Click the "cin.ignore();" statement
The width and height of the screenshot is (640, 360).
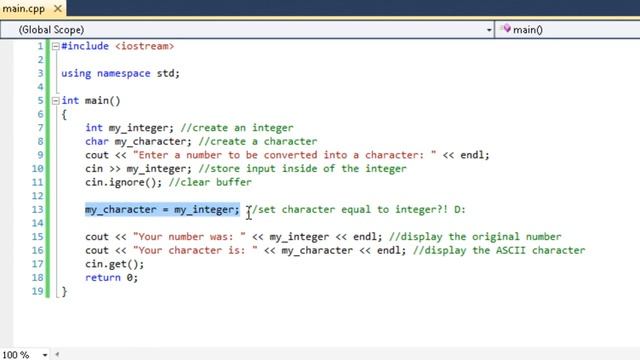124,182
